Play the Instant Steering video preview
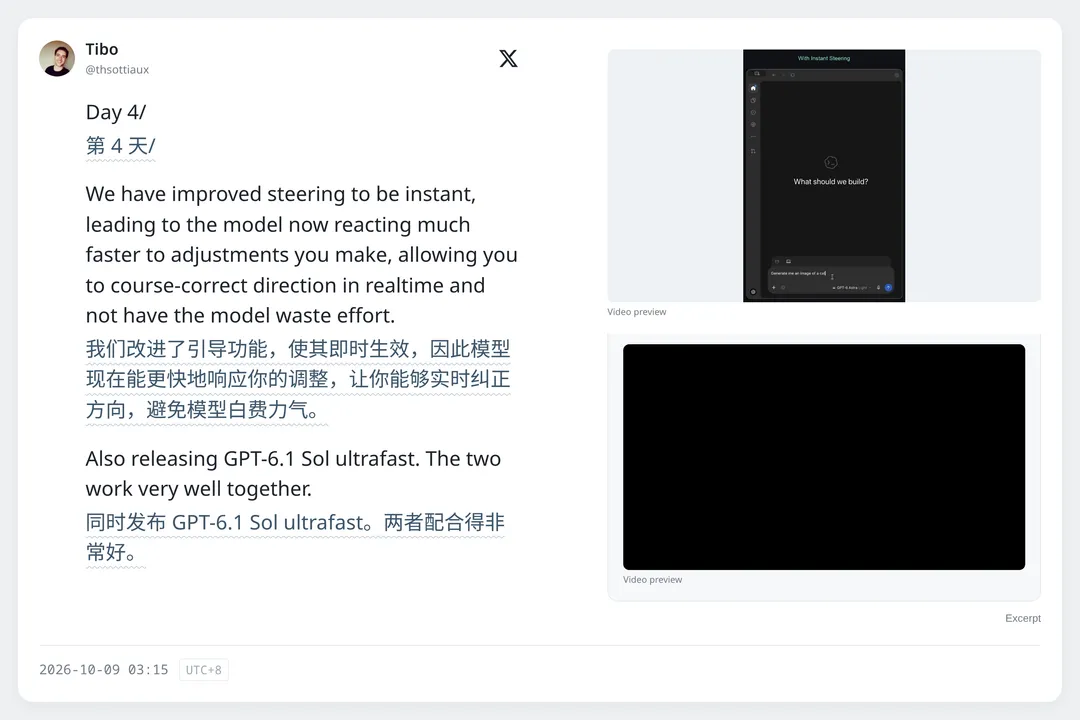The width and height of the screenshot is (1080, 720). coord(824,176)
